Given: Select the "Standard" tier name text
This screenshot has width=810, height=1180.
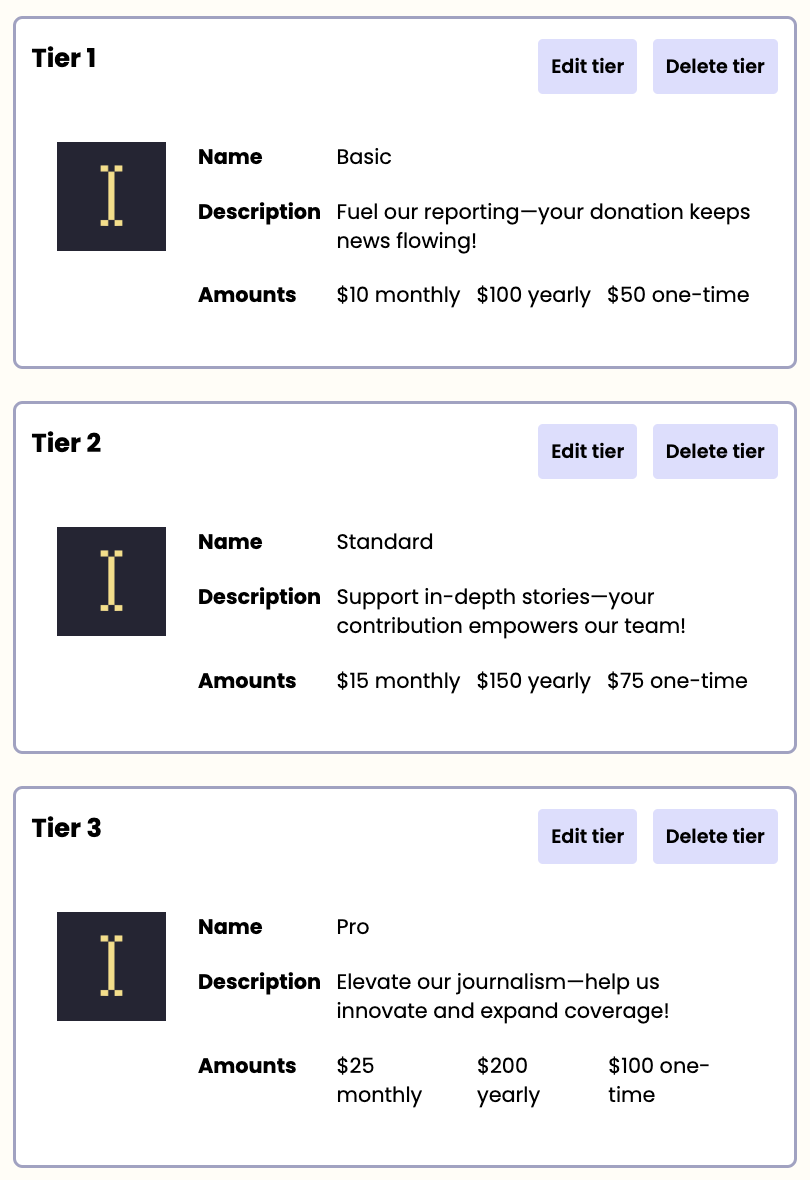Looking at the screenshot, I should (x=385, y=542).
